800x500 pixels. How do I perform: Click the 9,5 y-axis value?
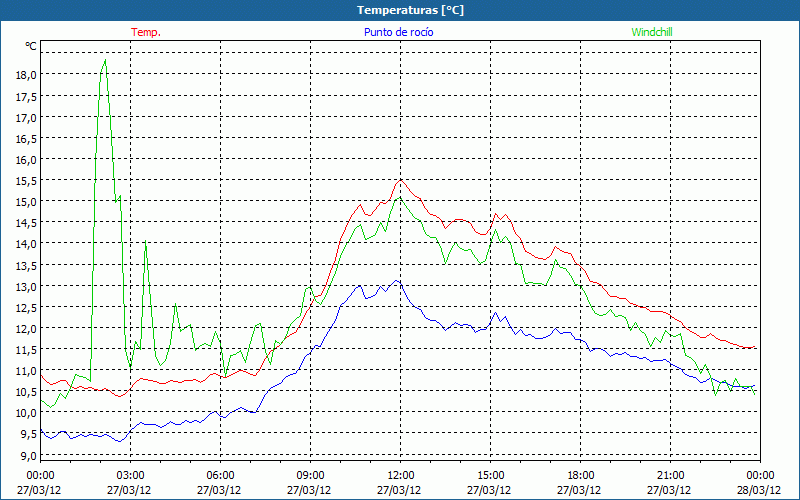pyautogui.click(x=29, y=434)
